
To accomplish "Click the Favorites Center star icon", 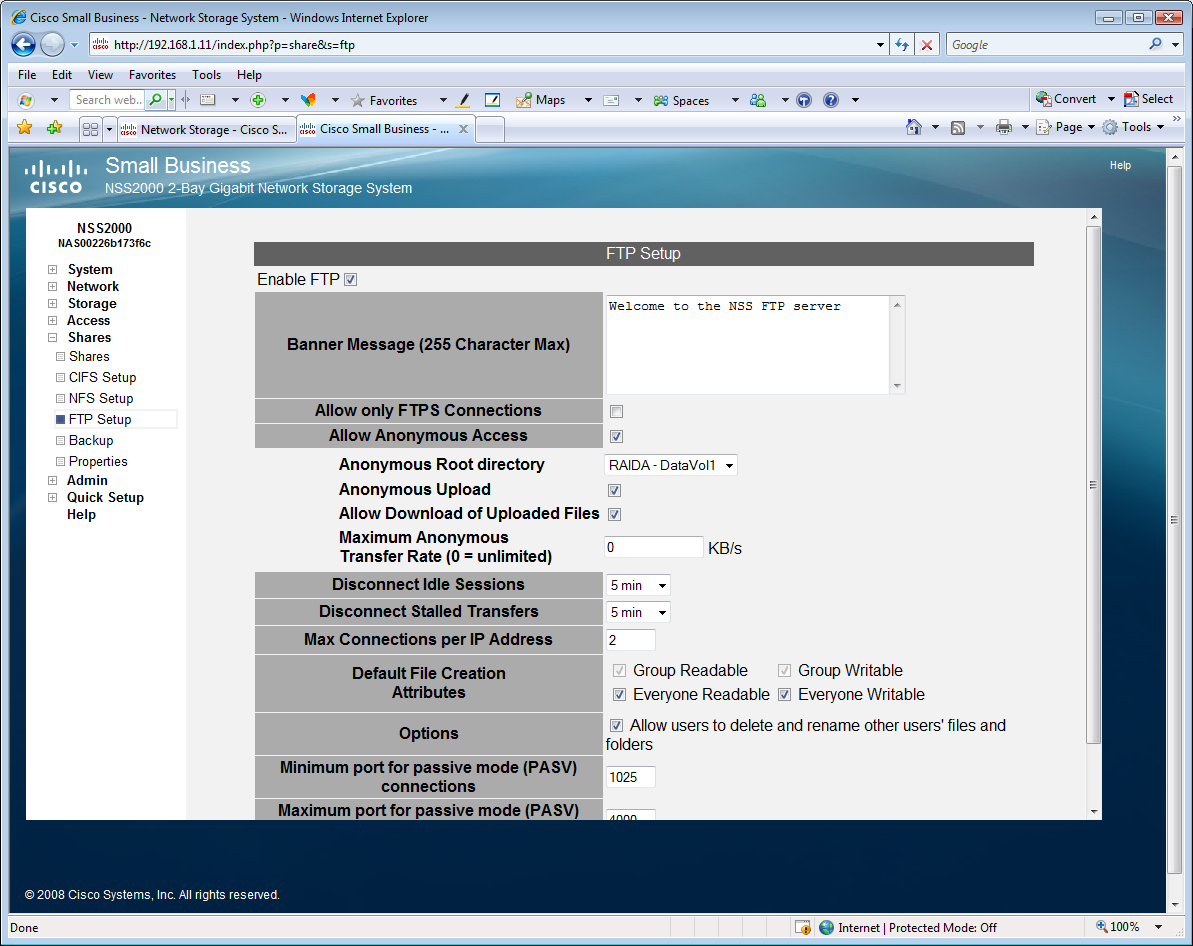I will click(24, 127).
